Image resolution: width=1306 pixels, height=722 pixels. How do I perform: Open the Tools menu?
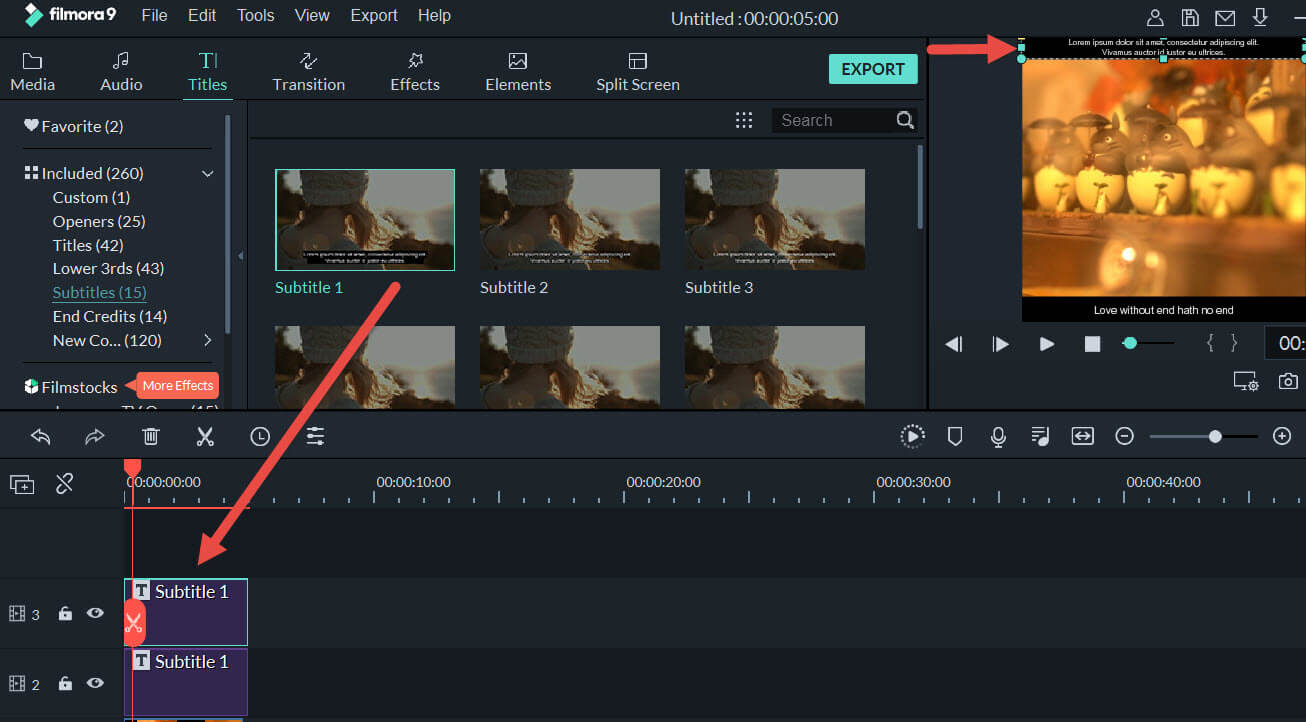coord(256,16)
